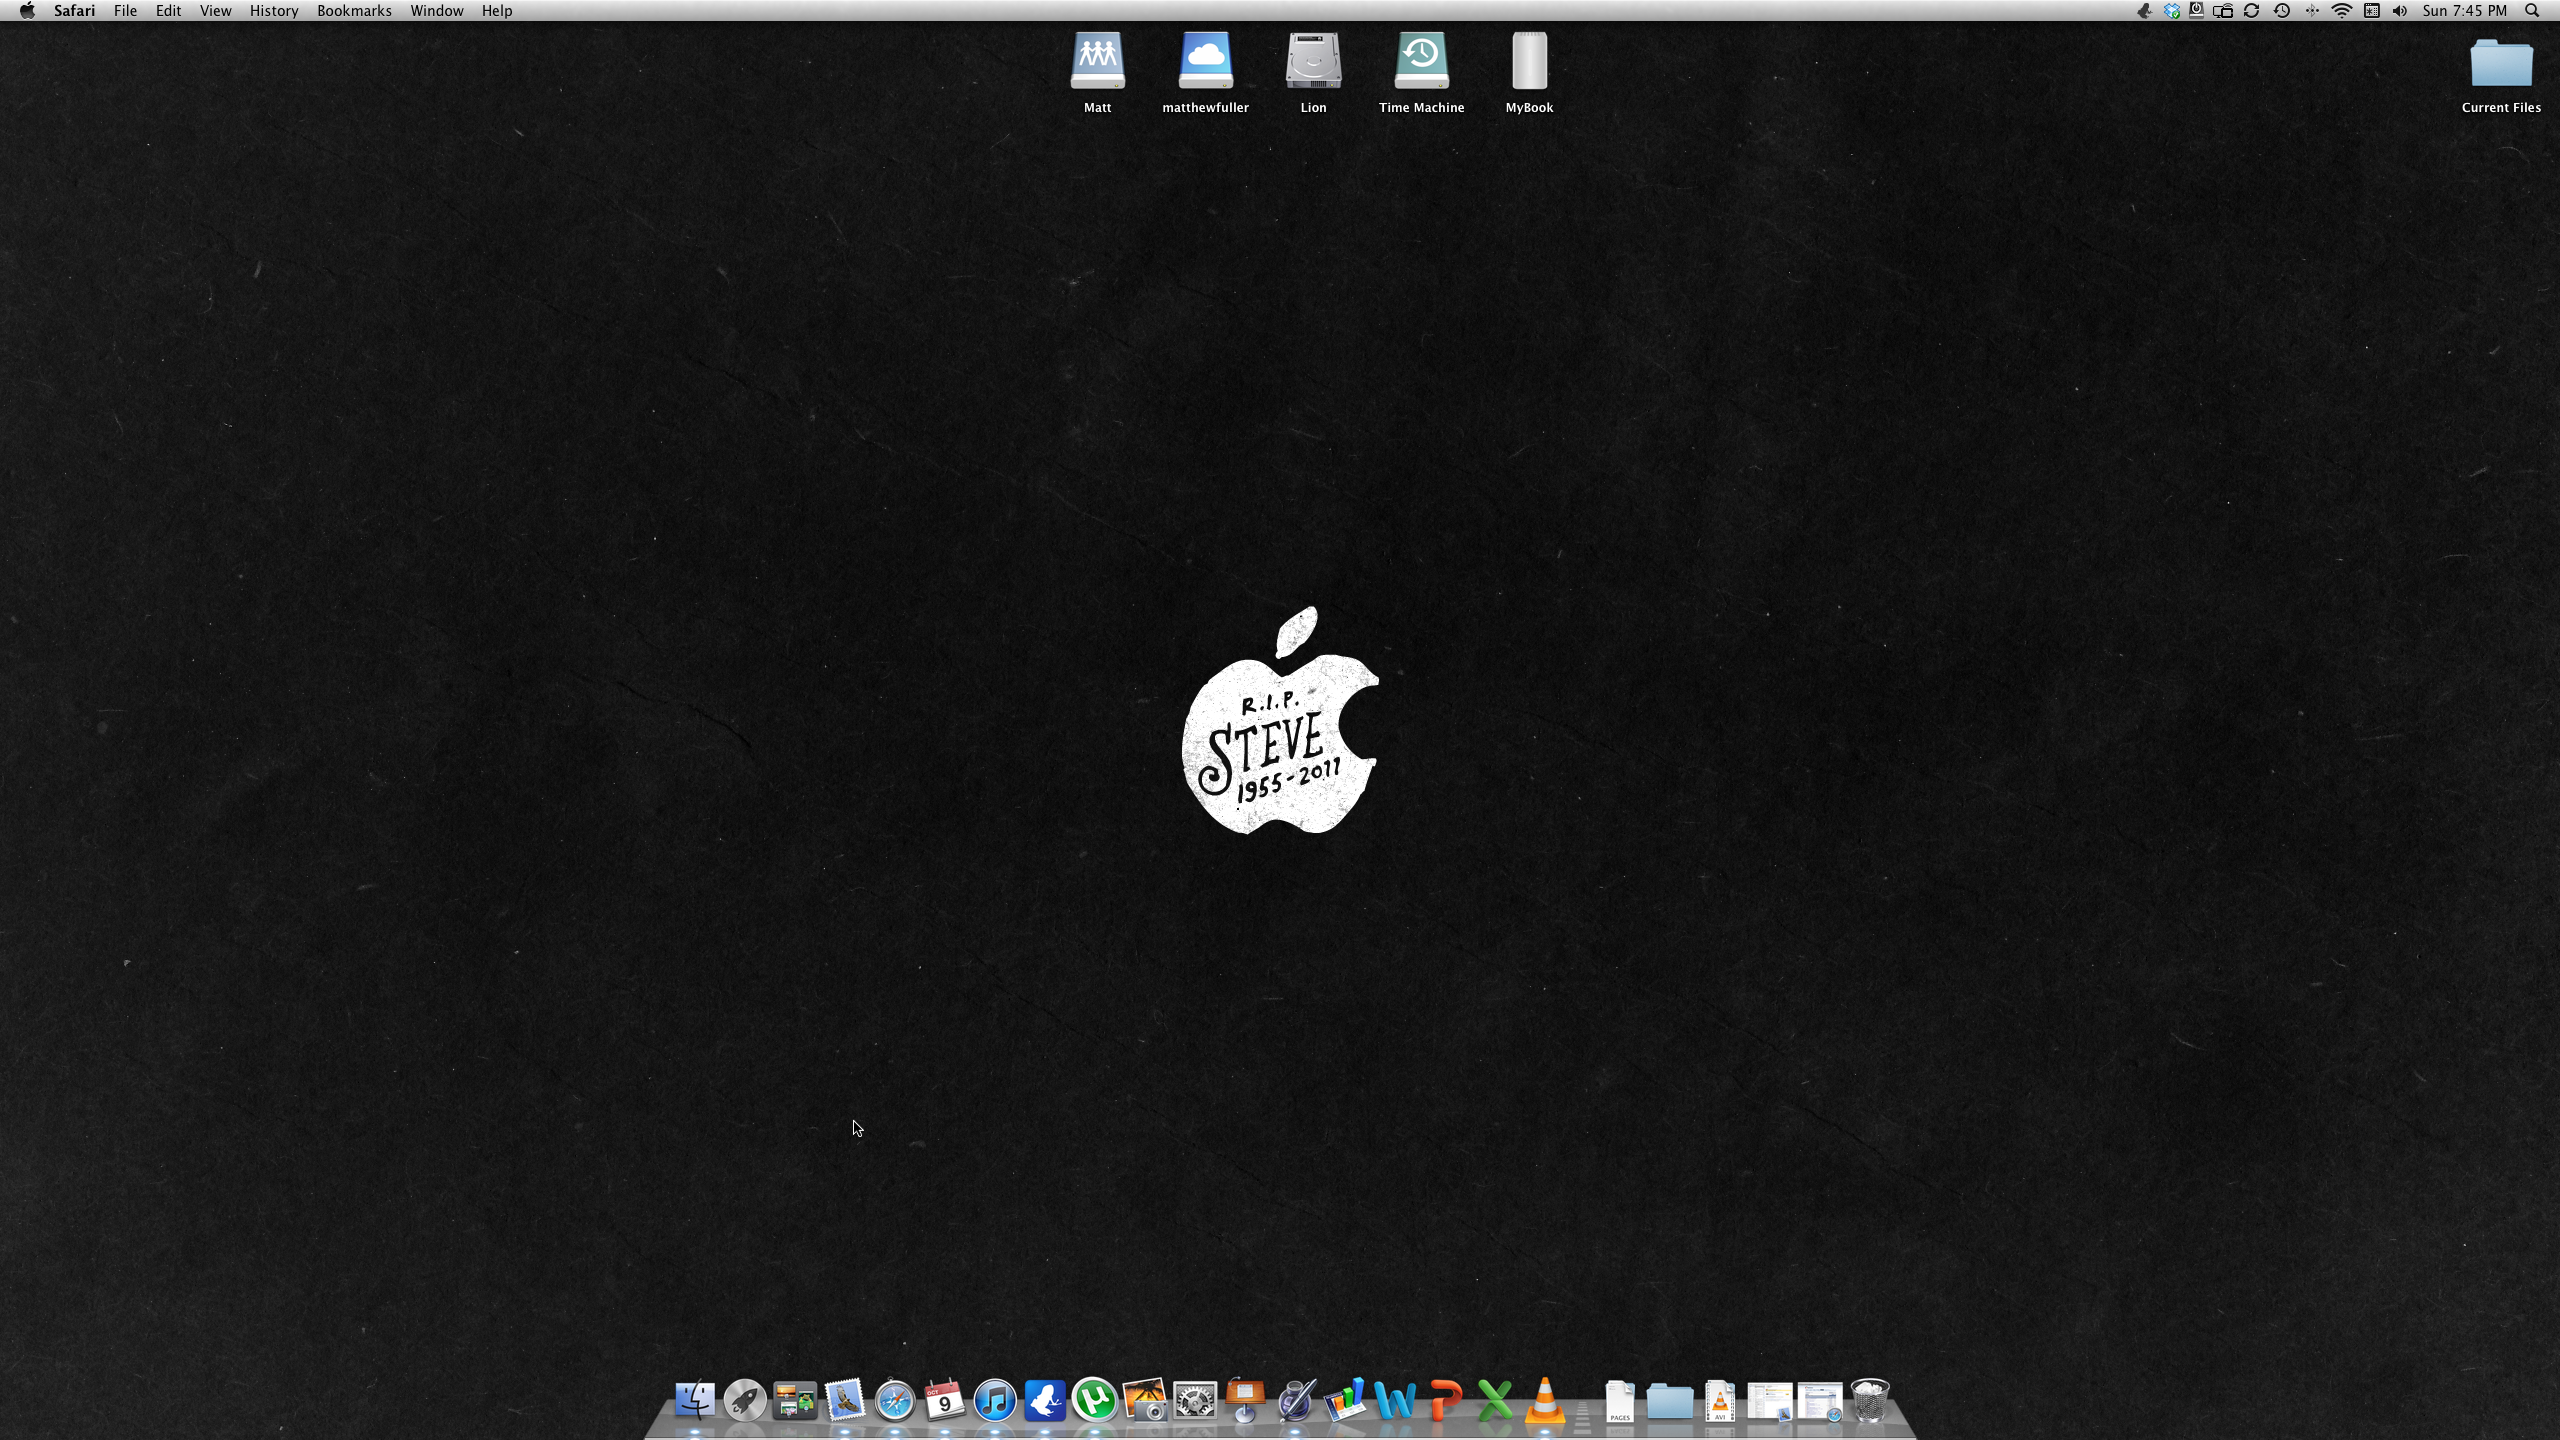Open Finder from the dock
Viewport: 2560px width, 1440px height.
pyautogui.click(x=694, y=1400)
